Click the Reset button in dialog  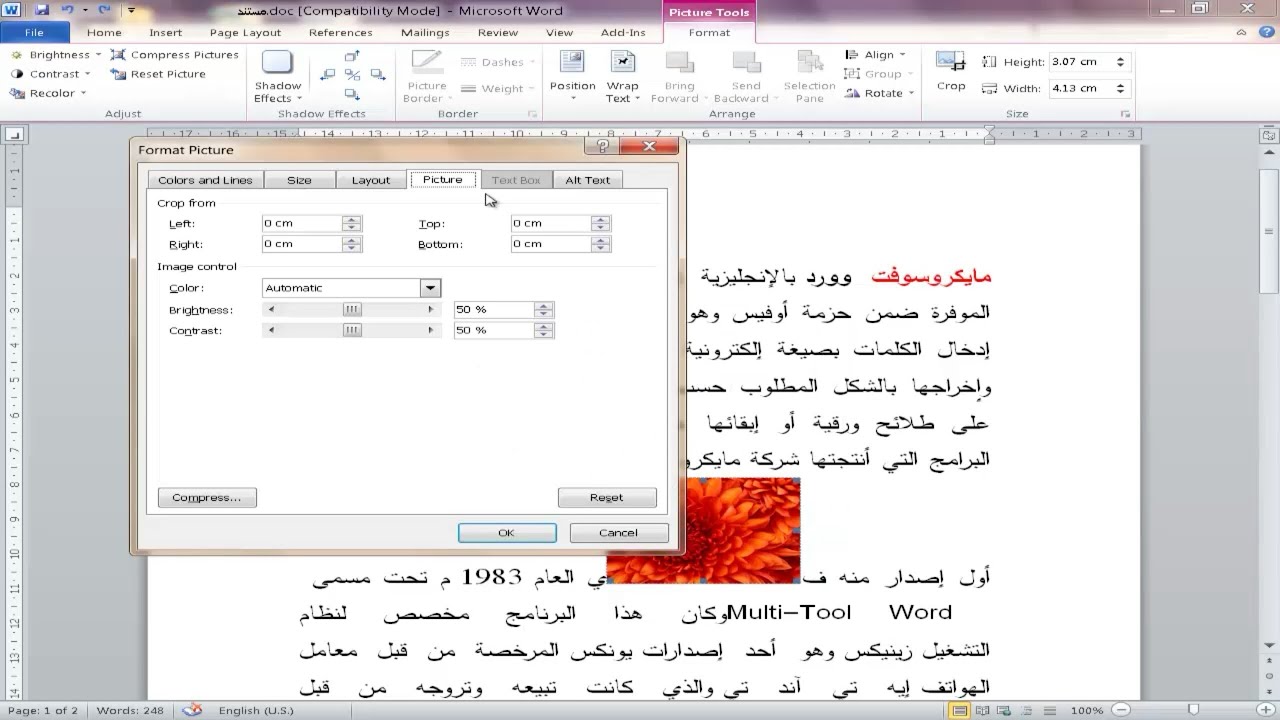click(607, 497)
